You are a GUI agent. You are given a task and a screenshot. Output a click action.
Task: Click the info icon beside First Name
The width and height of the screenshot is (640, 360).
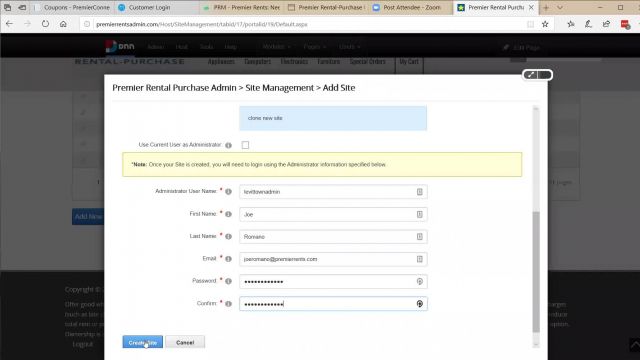pos(229,214)
